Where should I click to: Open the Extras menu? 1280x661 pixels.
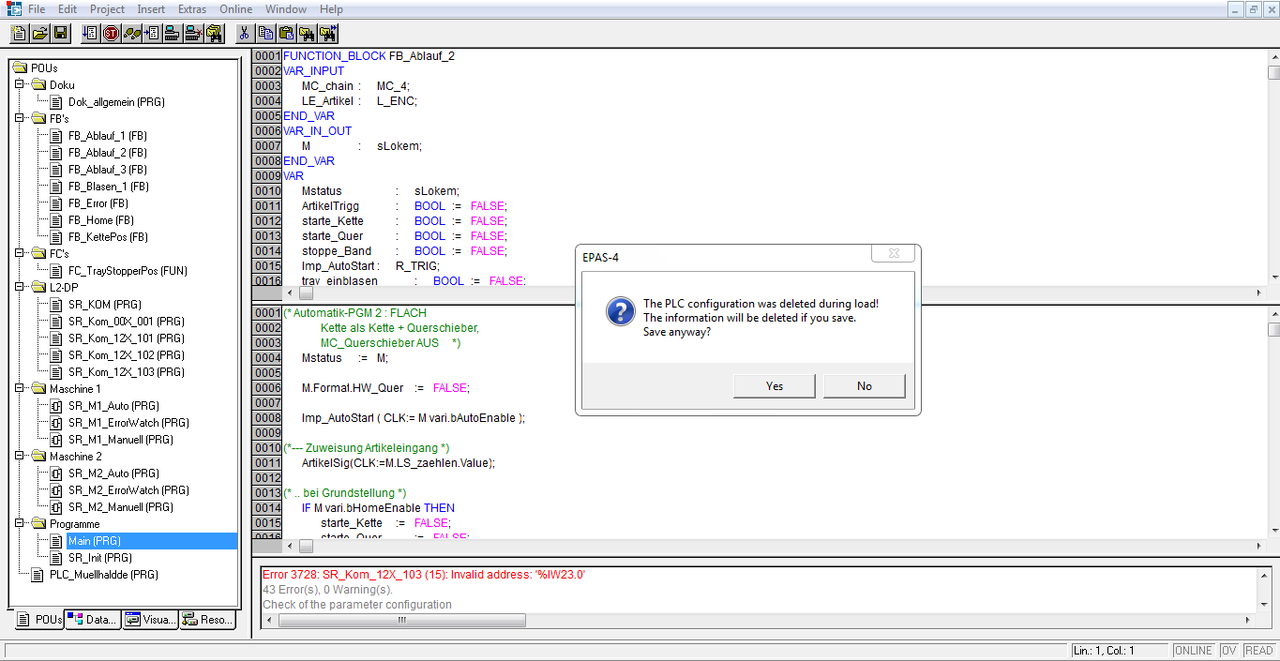(192, 9)
